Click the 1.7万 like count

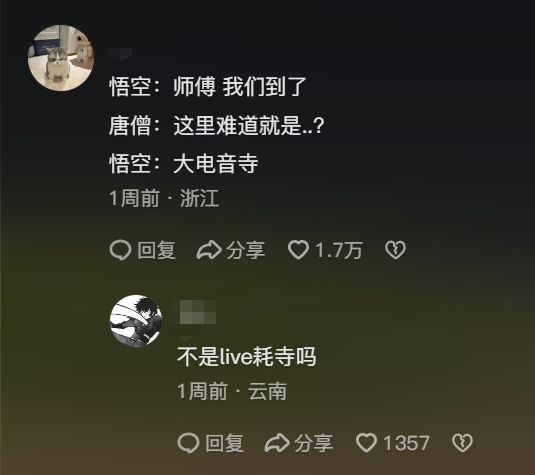pos(339,250)
